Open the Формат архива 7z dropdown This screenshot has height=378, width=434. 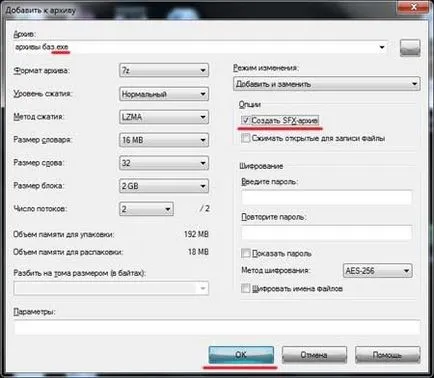coord(164,70)
